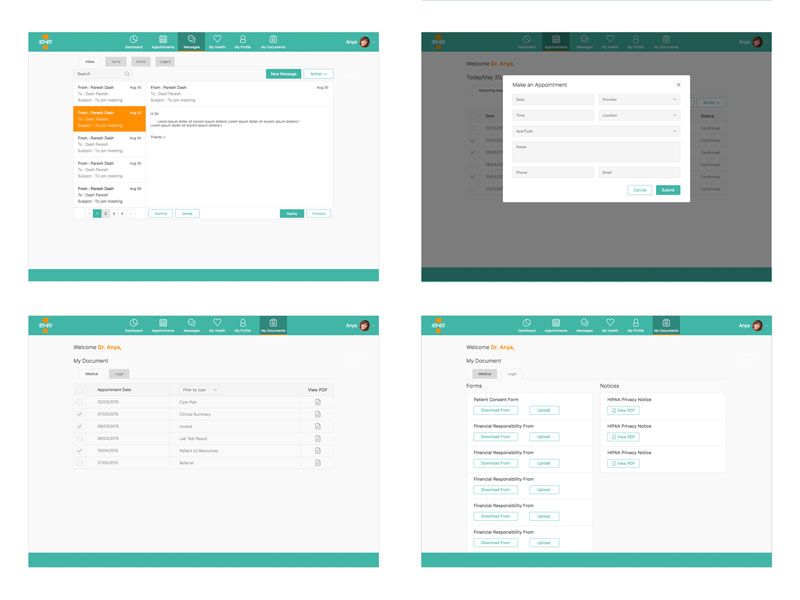The width and height of the screenshot is (800, 600).
Task: Expand the Location dropdown in appointment dialog
Action: click(639, 115)
